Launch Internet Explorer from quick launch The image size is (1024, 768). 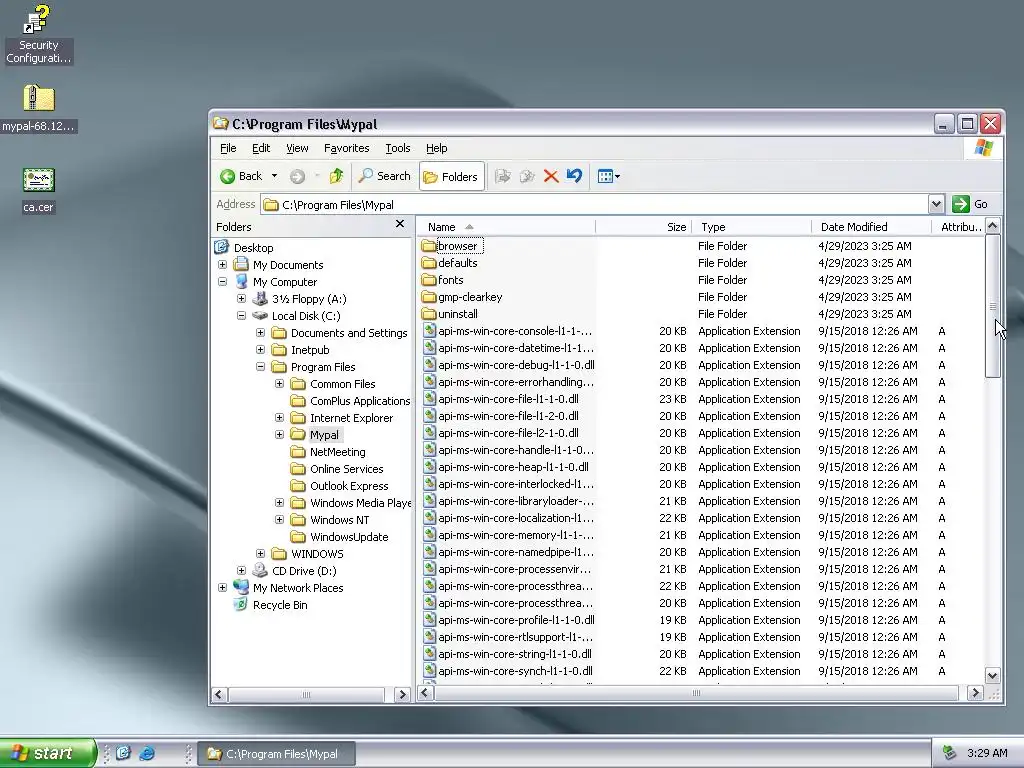point(148,753)
